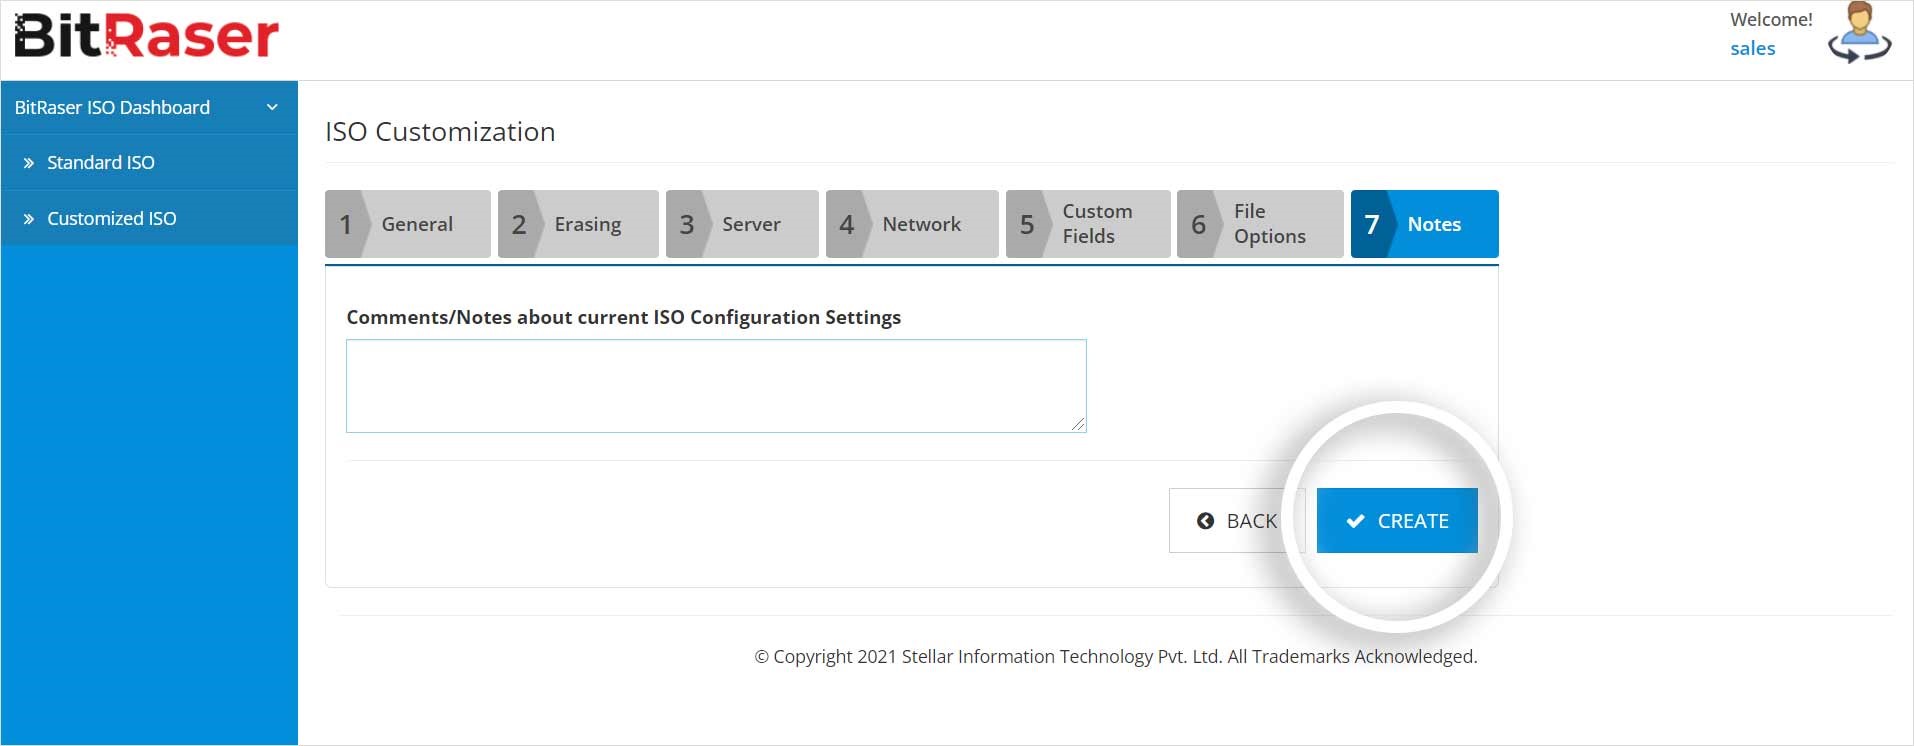The width and height of the screenshot is (1914, 746).
Task: Switch to step 6 File Options tab
Action: coord(1260,224)
